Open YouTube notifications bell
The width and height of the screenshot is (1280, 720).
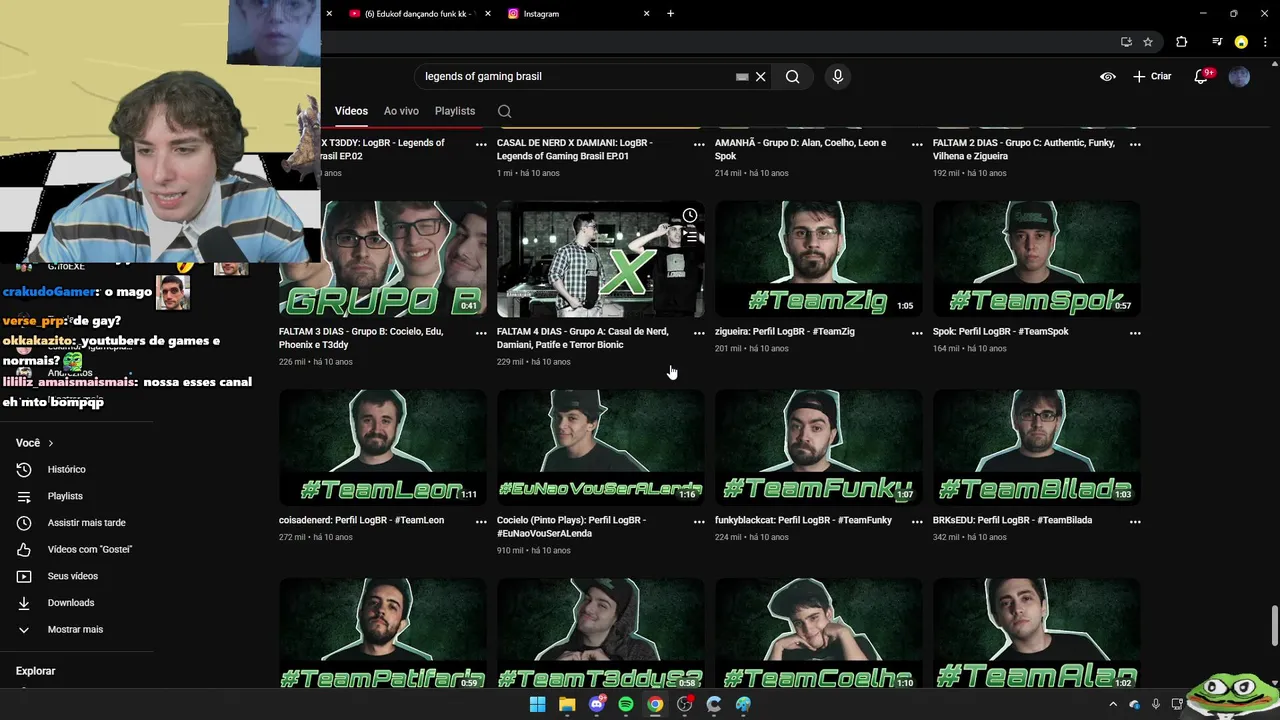(1202, 76)
